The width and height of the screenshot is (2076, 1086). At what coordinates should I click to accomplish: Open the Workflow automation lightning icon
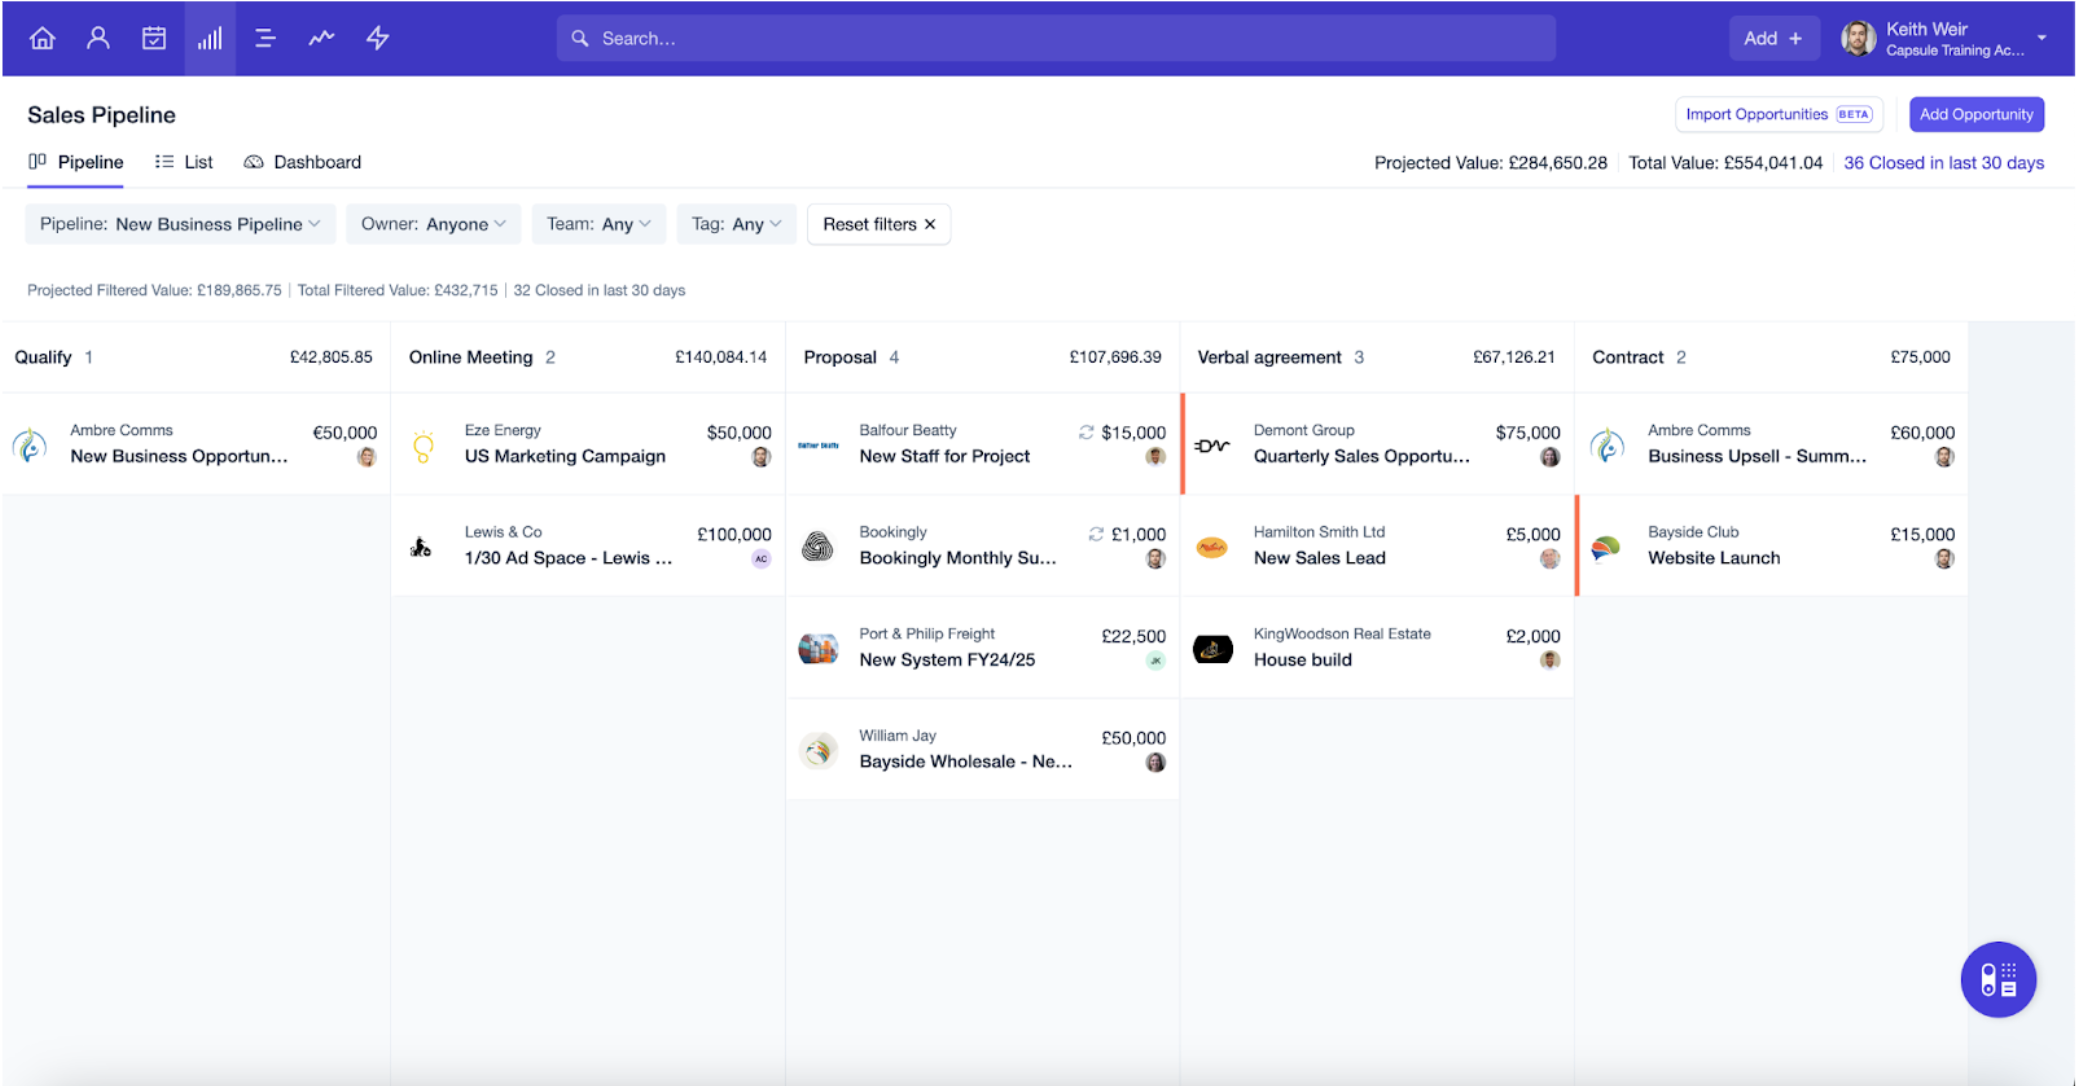coord(377,38)
